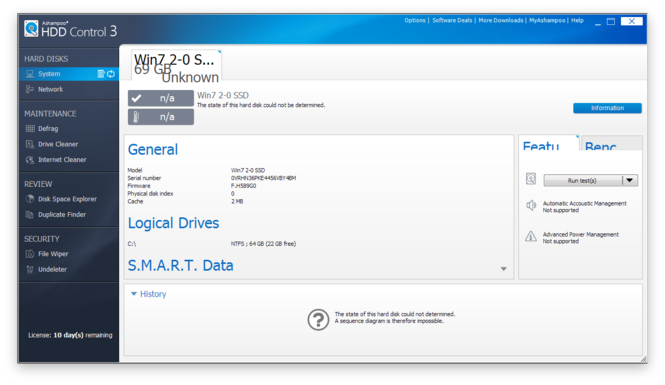
Task: Click the refresh icon on the System row
Action: (111, 74)
